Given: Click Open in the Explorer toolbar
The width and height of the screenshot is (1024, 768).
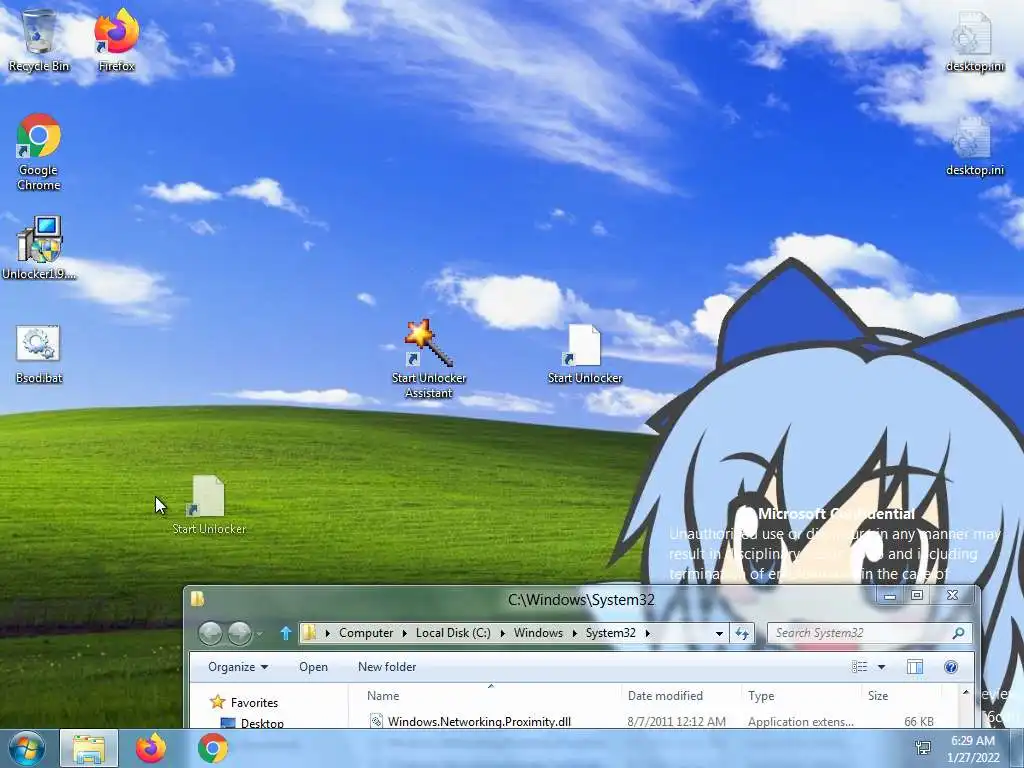Looking at the screenshot, I should point(313,667).
